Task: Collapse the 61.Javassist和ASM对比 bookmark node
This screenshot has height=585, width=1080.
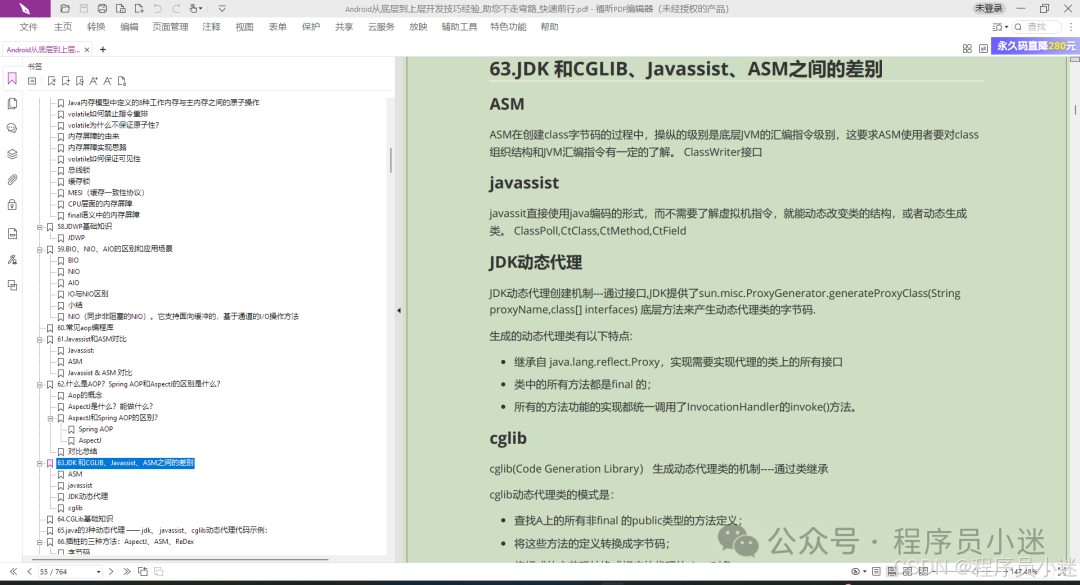Action: (x=40, y=340)
